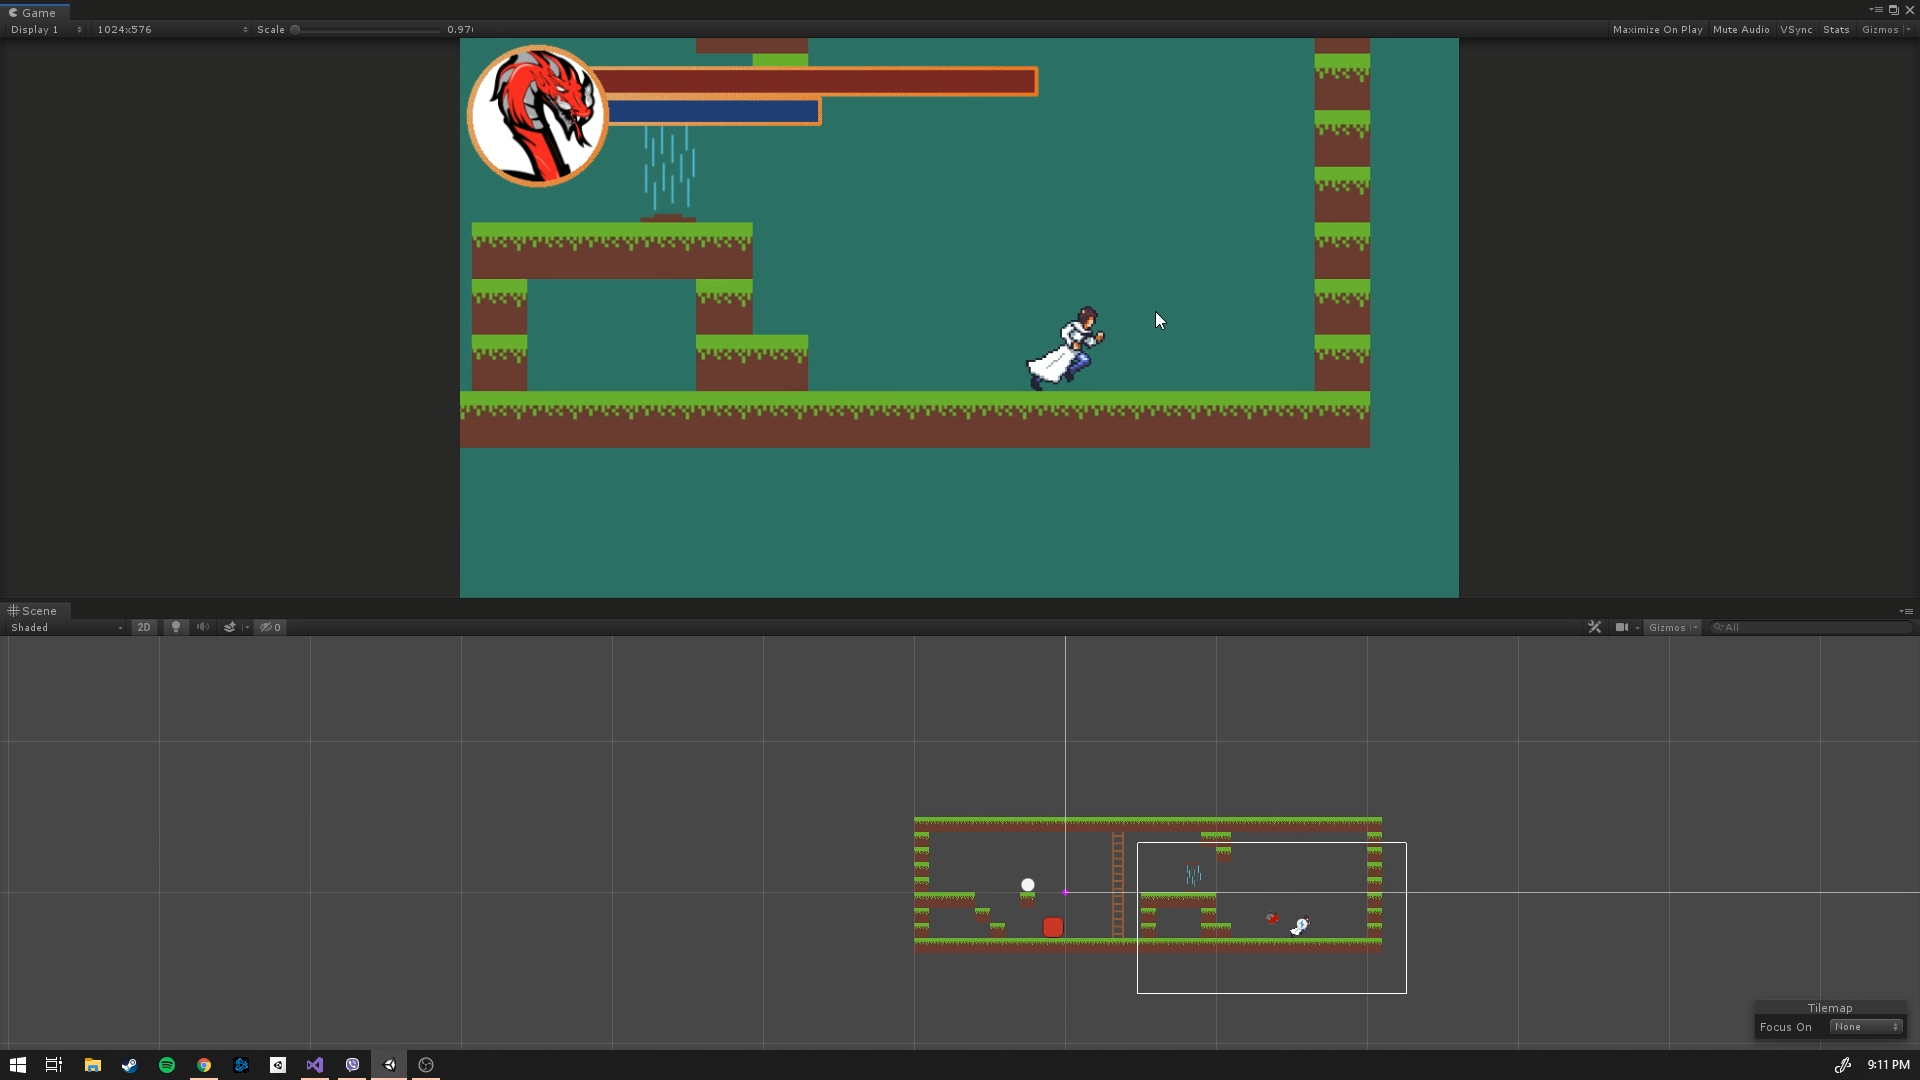Expand the Scene Gizmos dropdown arrow
Viewport: 1920px width, 1080px height.
1695,627
